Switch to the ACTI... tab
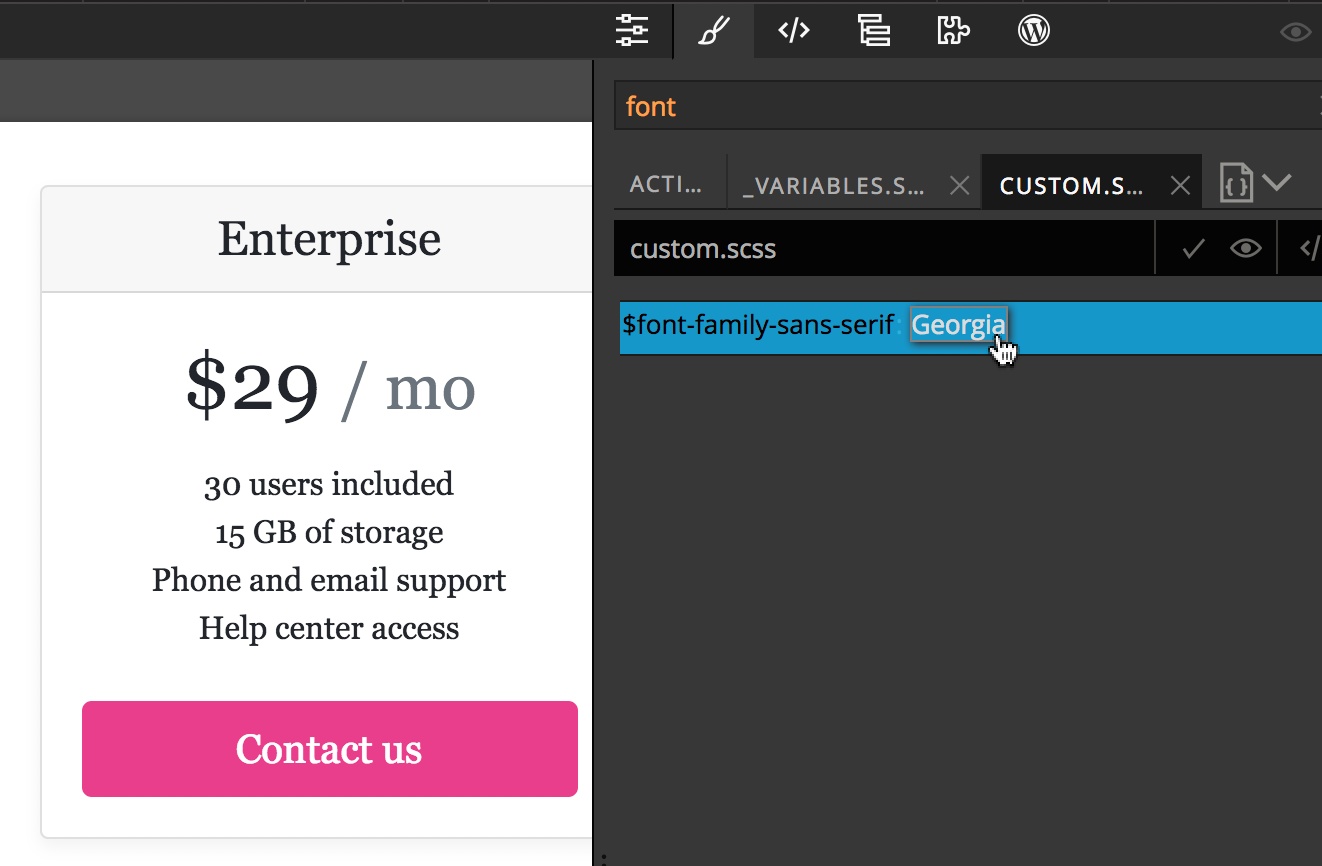1322x866 pixels. [x=666, y=185]
